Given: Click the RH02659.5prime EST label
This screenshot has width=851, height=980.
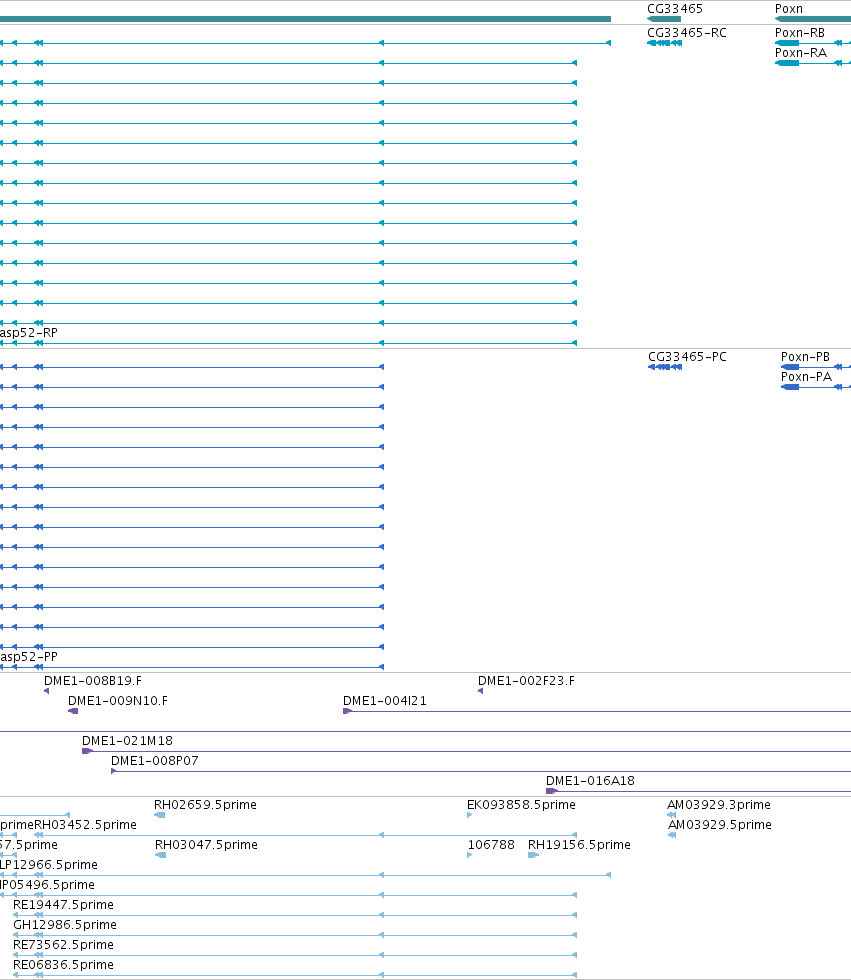Looking at the screenshot, I should point(205,804).
